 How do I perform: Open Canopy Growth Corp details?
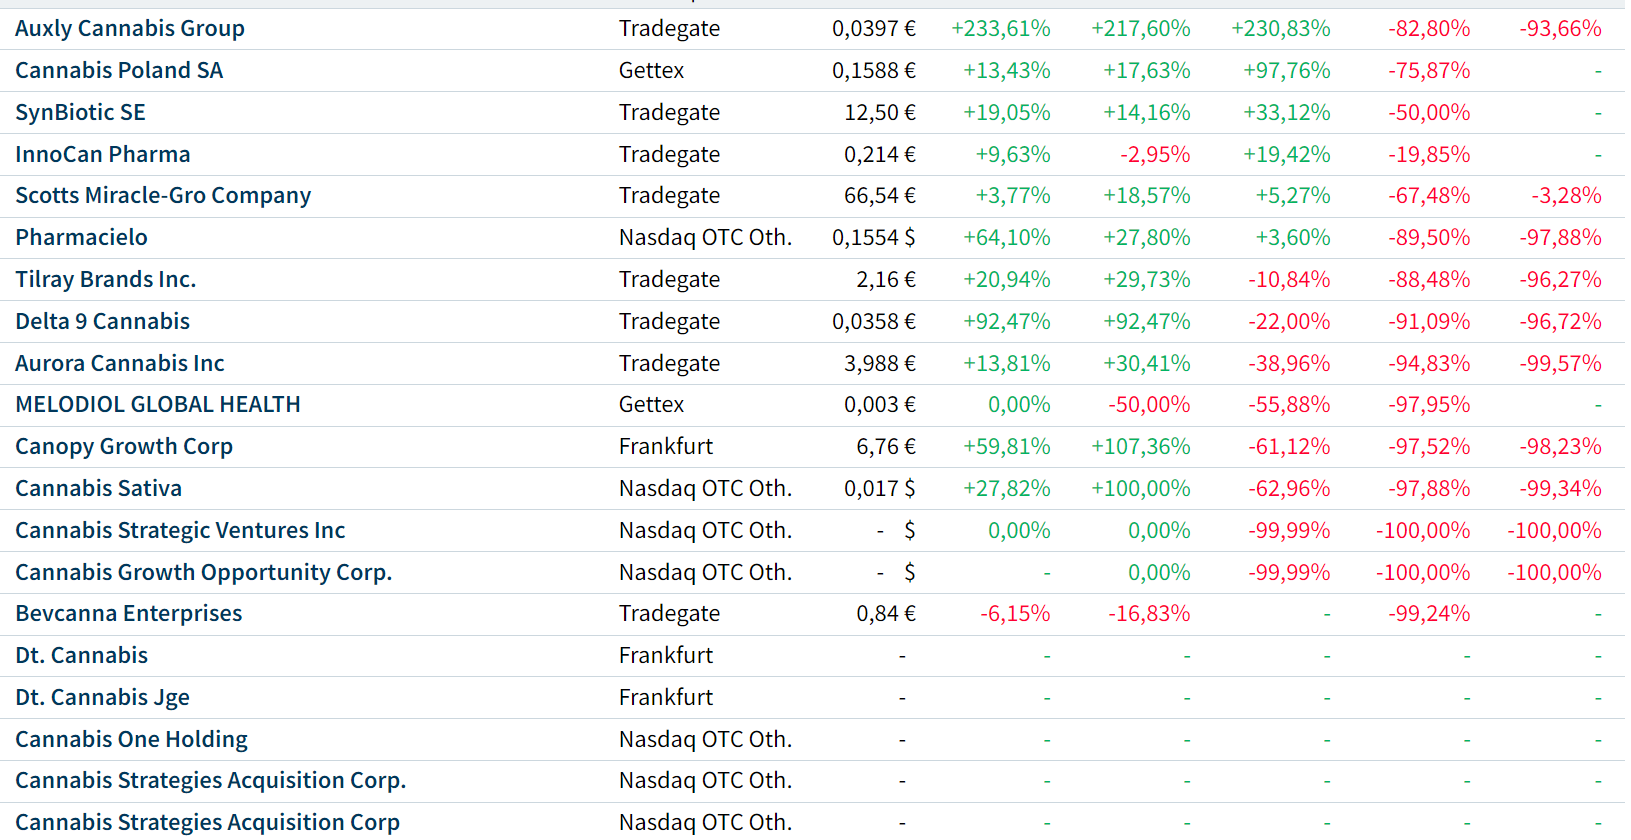(124, 447)
